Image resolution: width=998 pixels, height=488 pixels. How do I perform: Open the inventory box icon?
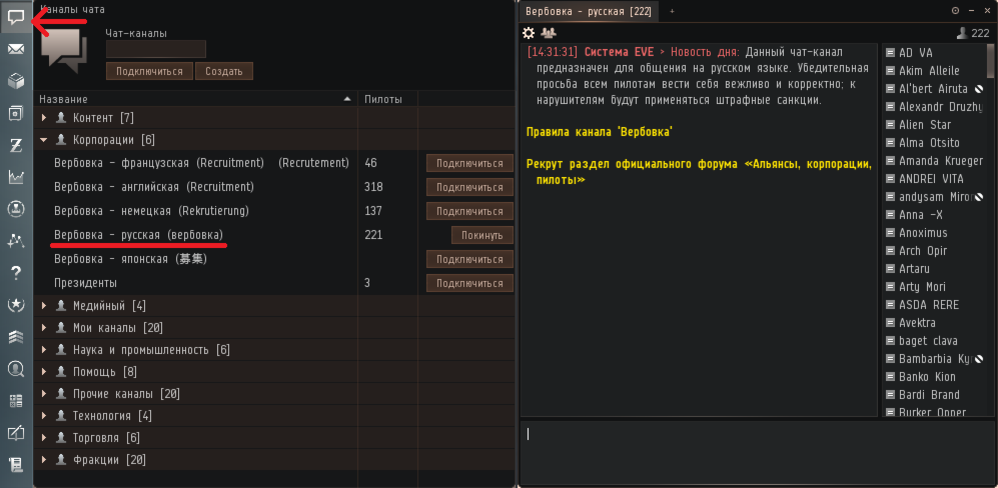click(16, 81)
